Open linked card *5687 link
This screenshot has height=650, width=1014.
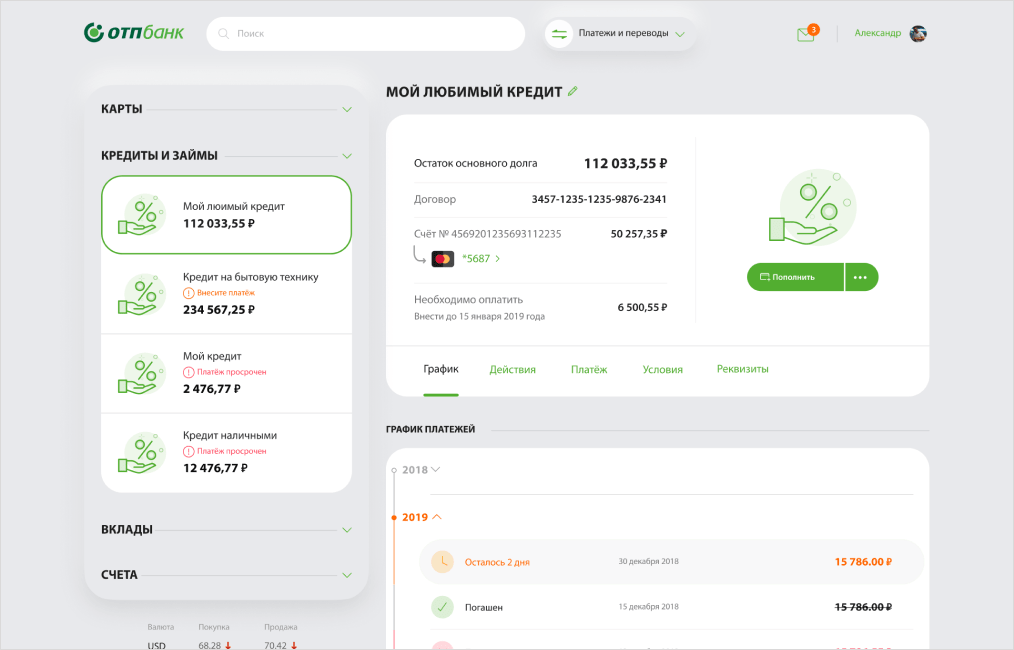pyautogui.click(x=480, y=259)
